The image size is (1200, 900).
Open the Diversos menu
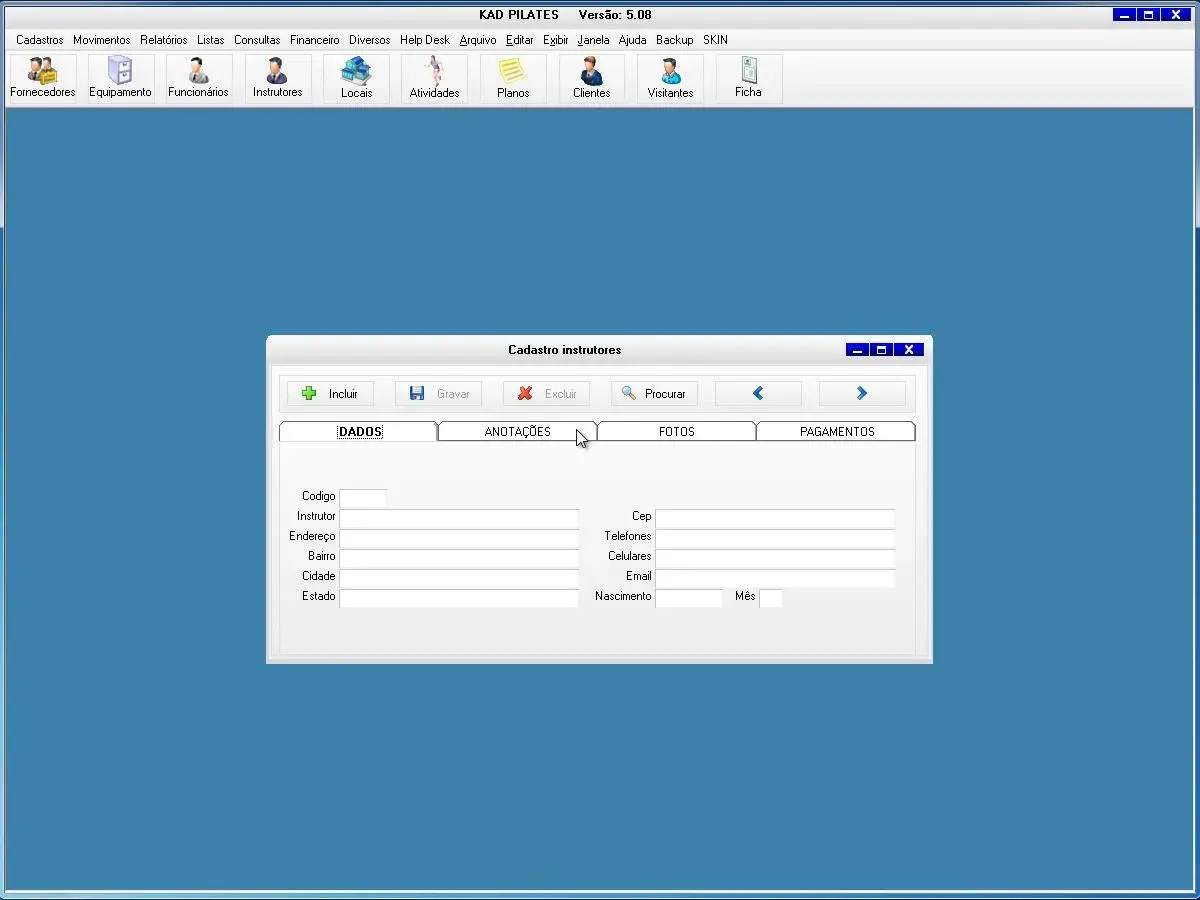[370, 40]
